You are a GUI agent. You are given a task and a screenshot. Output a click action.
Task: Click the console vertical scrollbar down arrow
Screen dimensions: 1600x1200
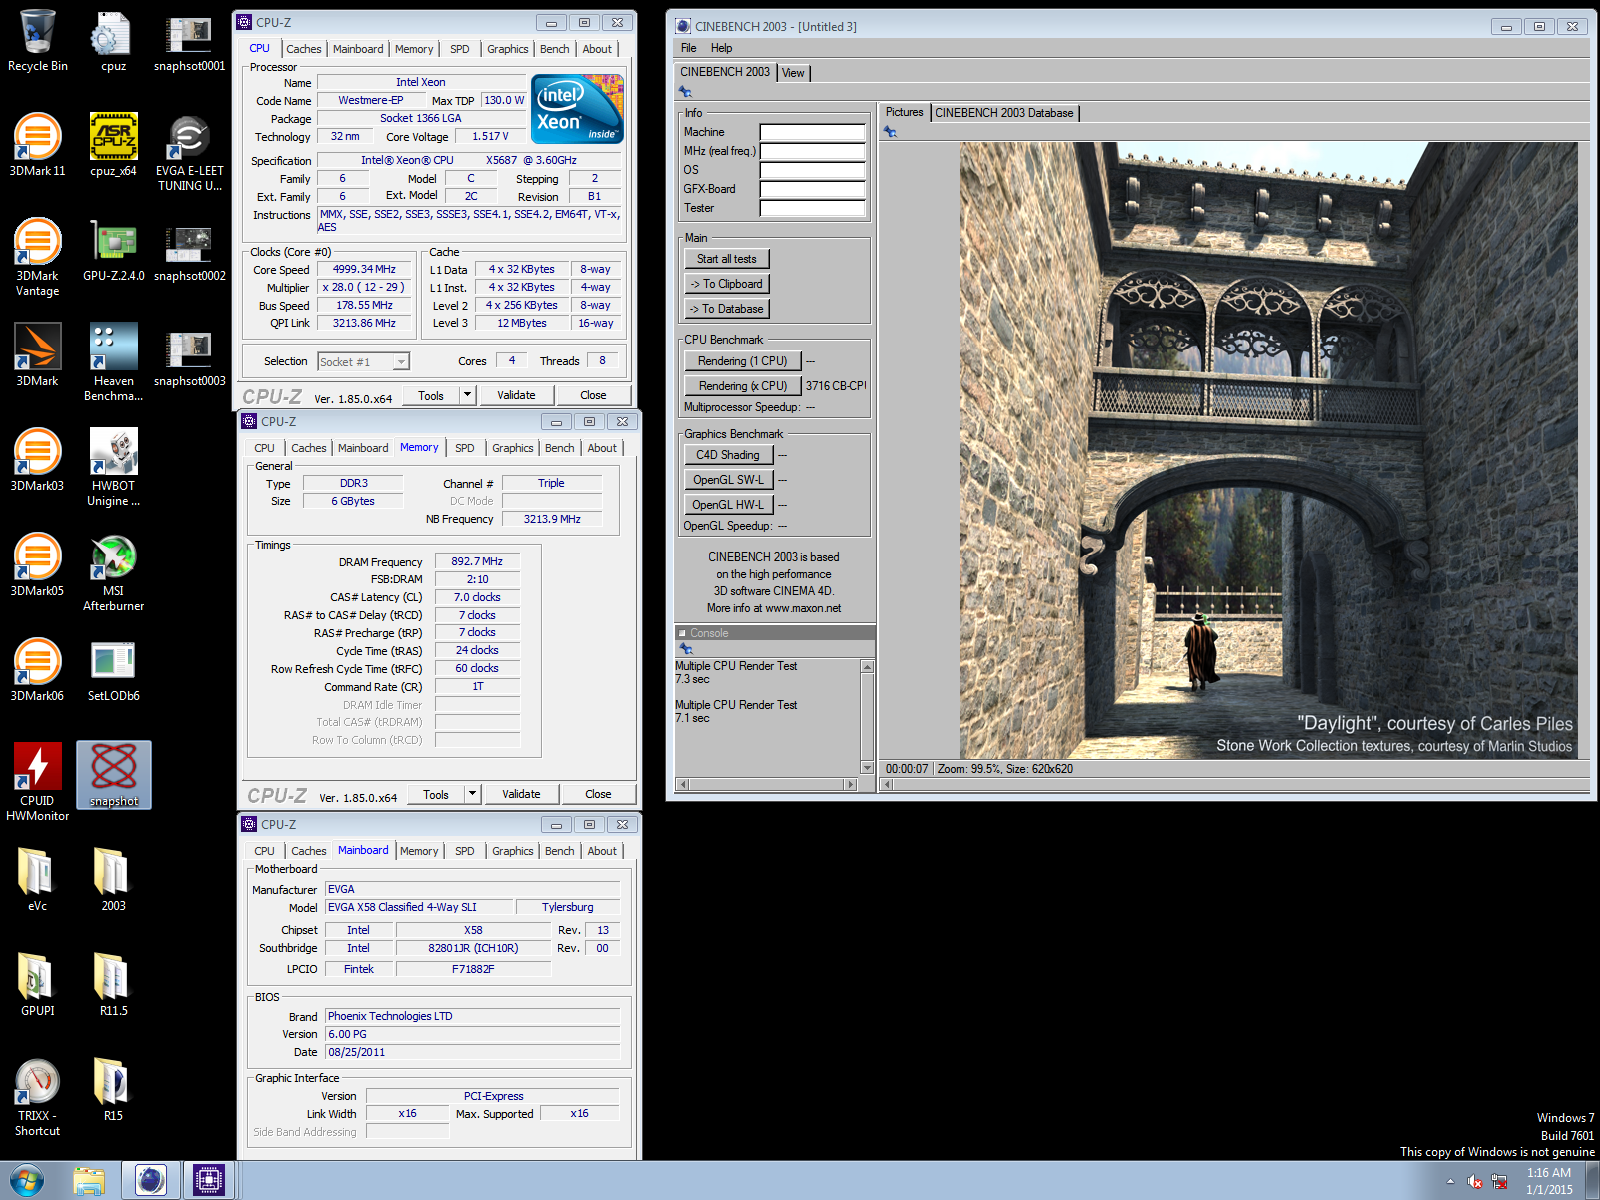tap(867, 768)
